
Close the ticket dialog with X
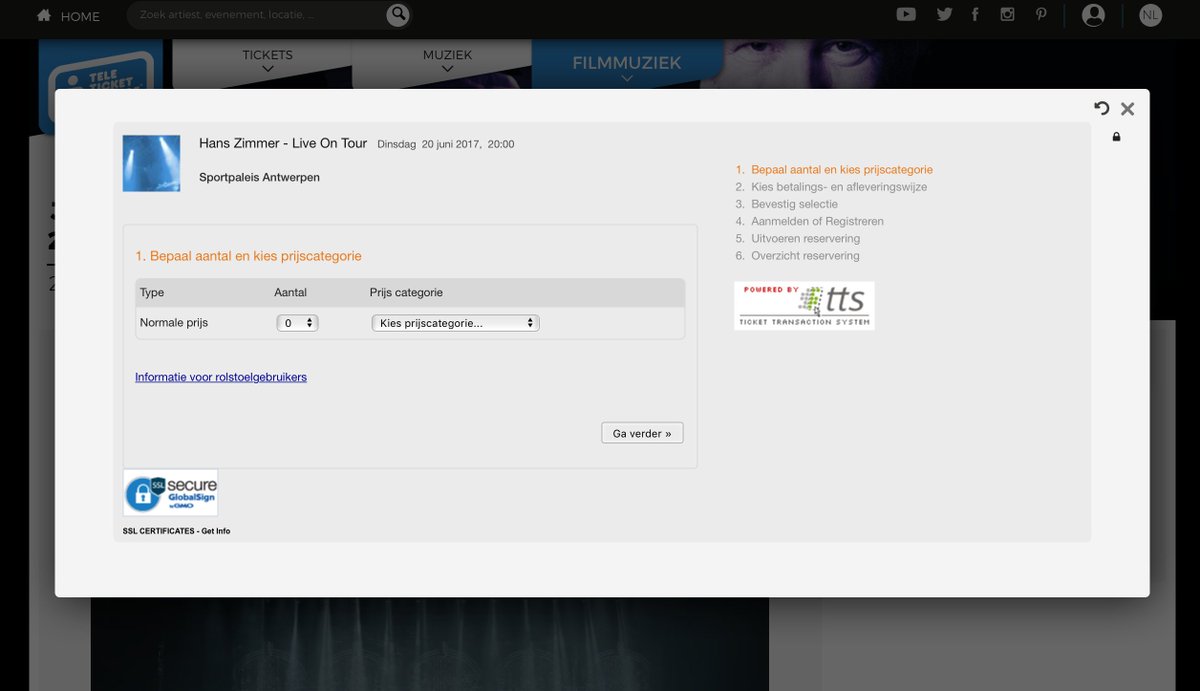1127,109
